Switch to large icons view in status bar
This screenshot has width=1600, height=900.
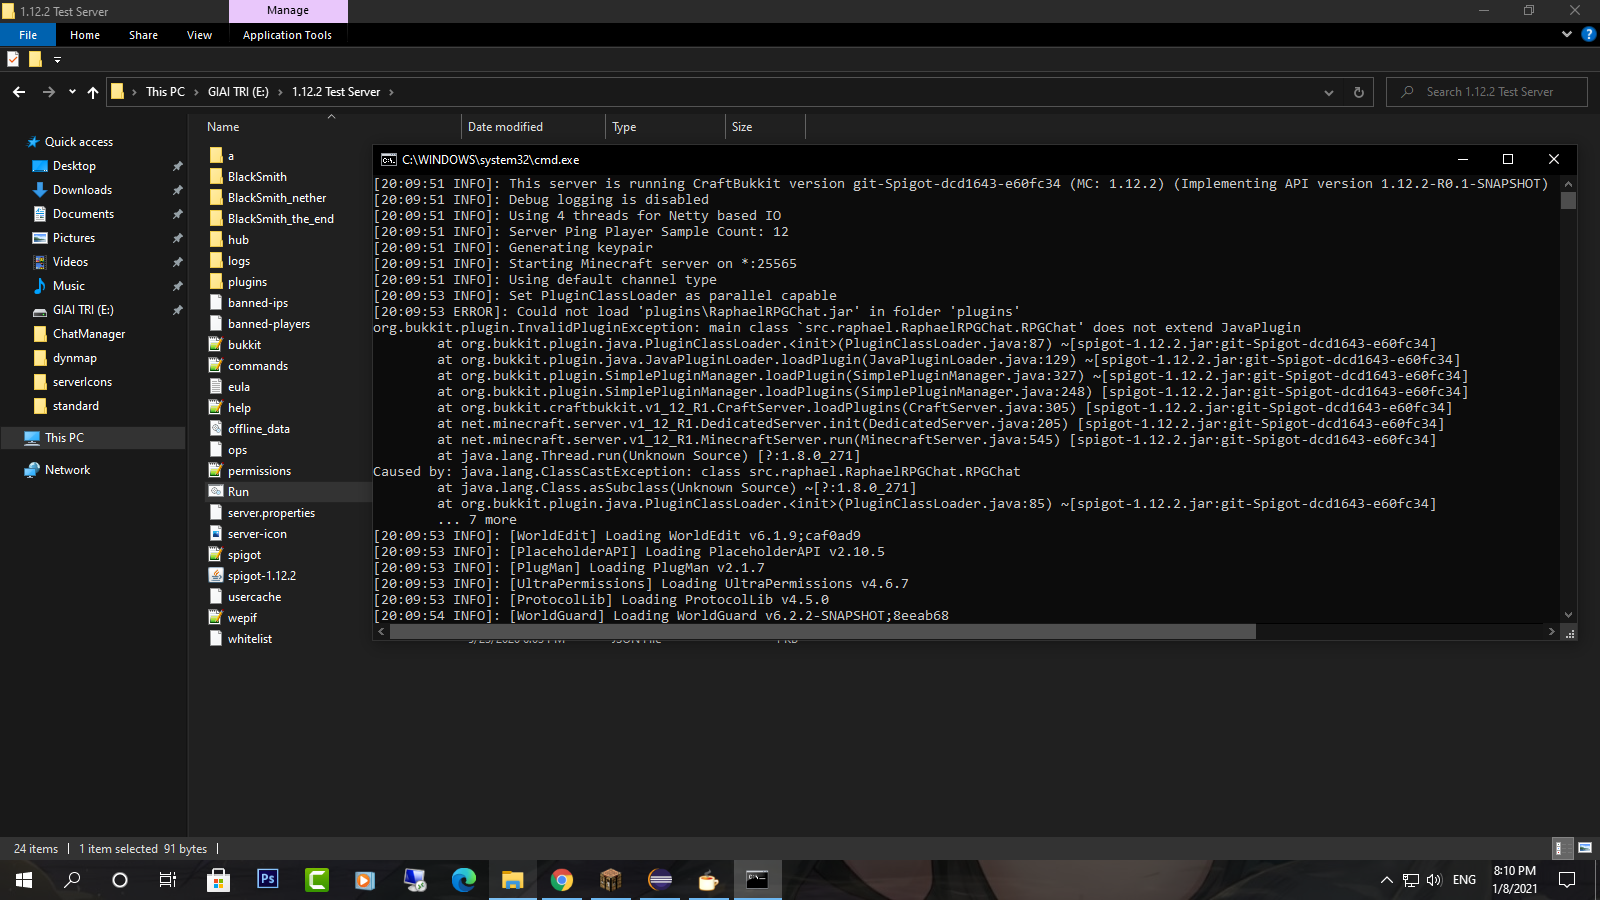[1584, 848]
